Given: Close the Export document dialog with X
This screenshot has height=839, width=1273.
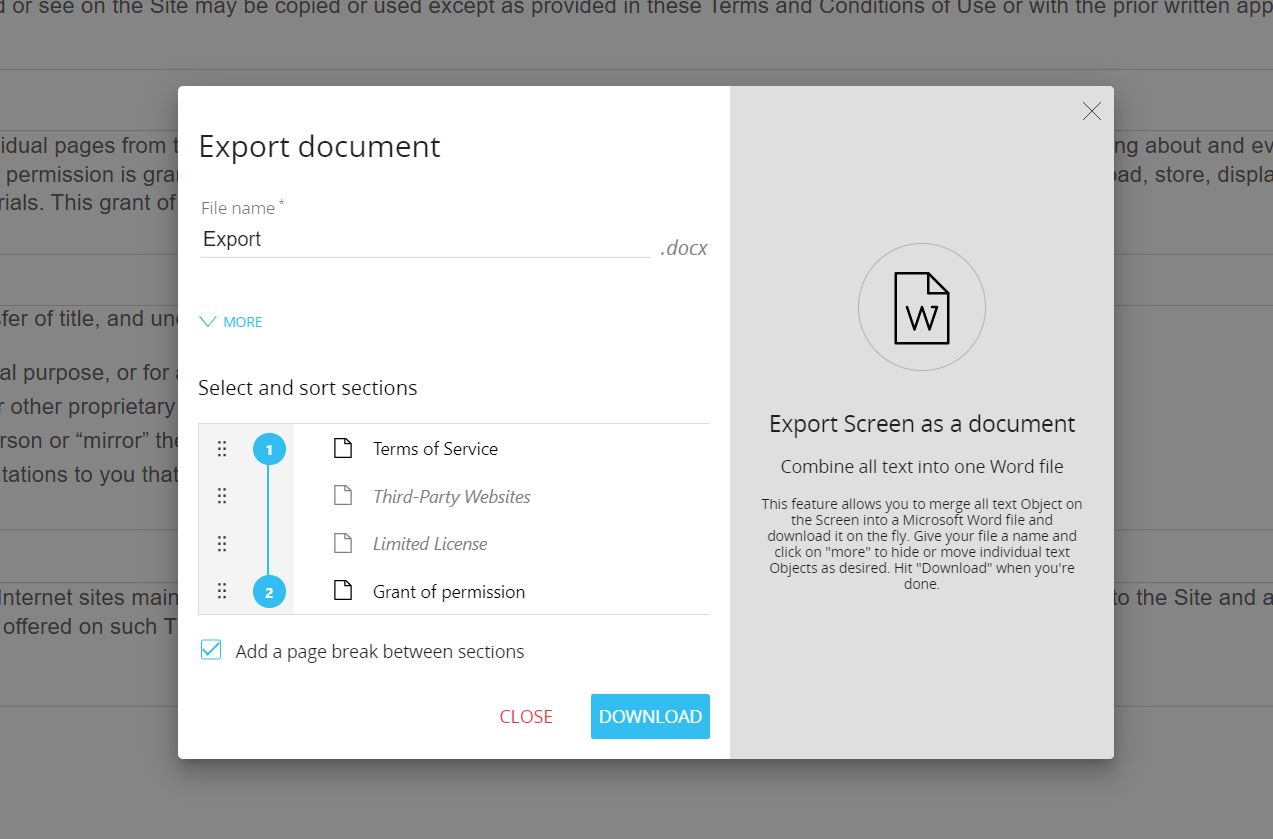Looking at the screenshot, I should coord(1092,111).
